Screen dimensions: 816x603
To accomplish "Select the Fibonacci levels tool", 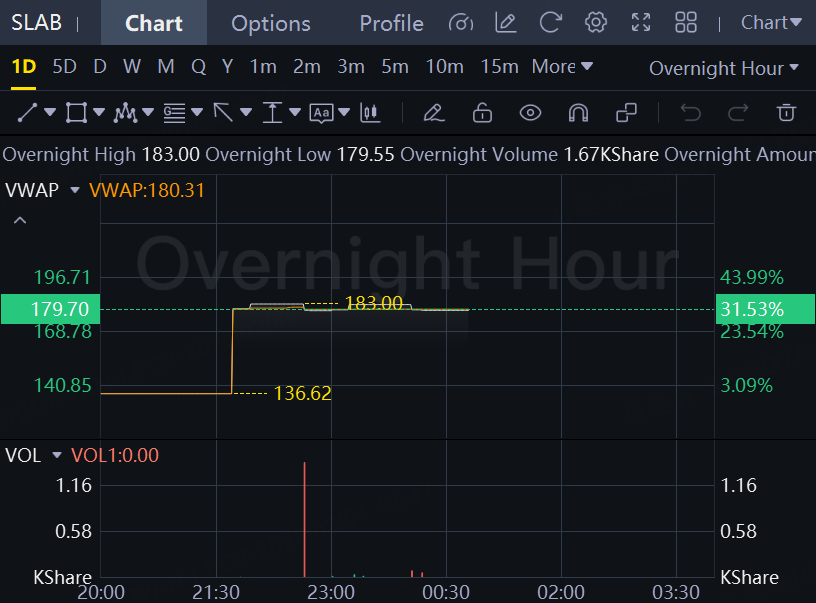I will click(x=174, y=112).
